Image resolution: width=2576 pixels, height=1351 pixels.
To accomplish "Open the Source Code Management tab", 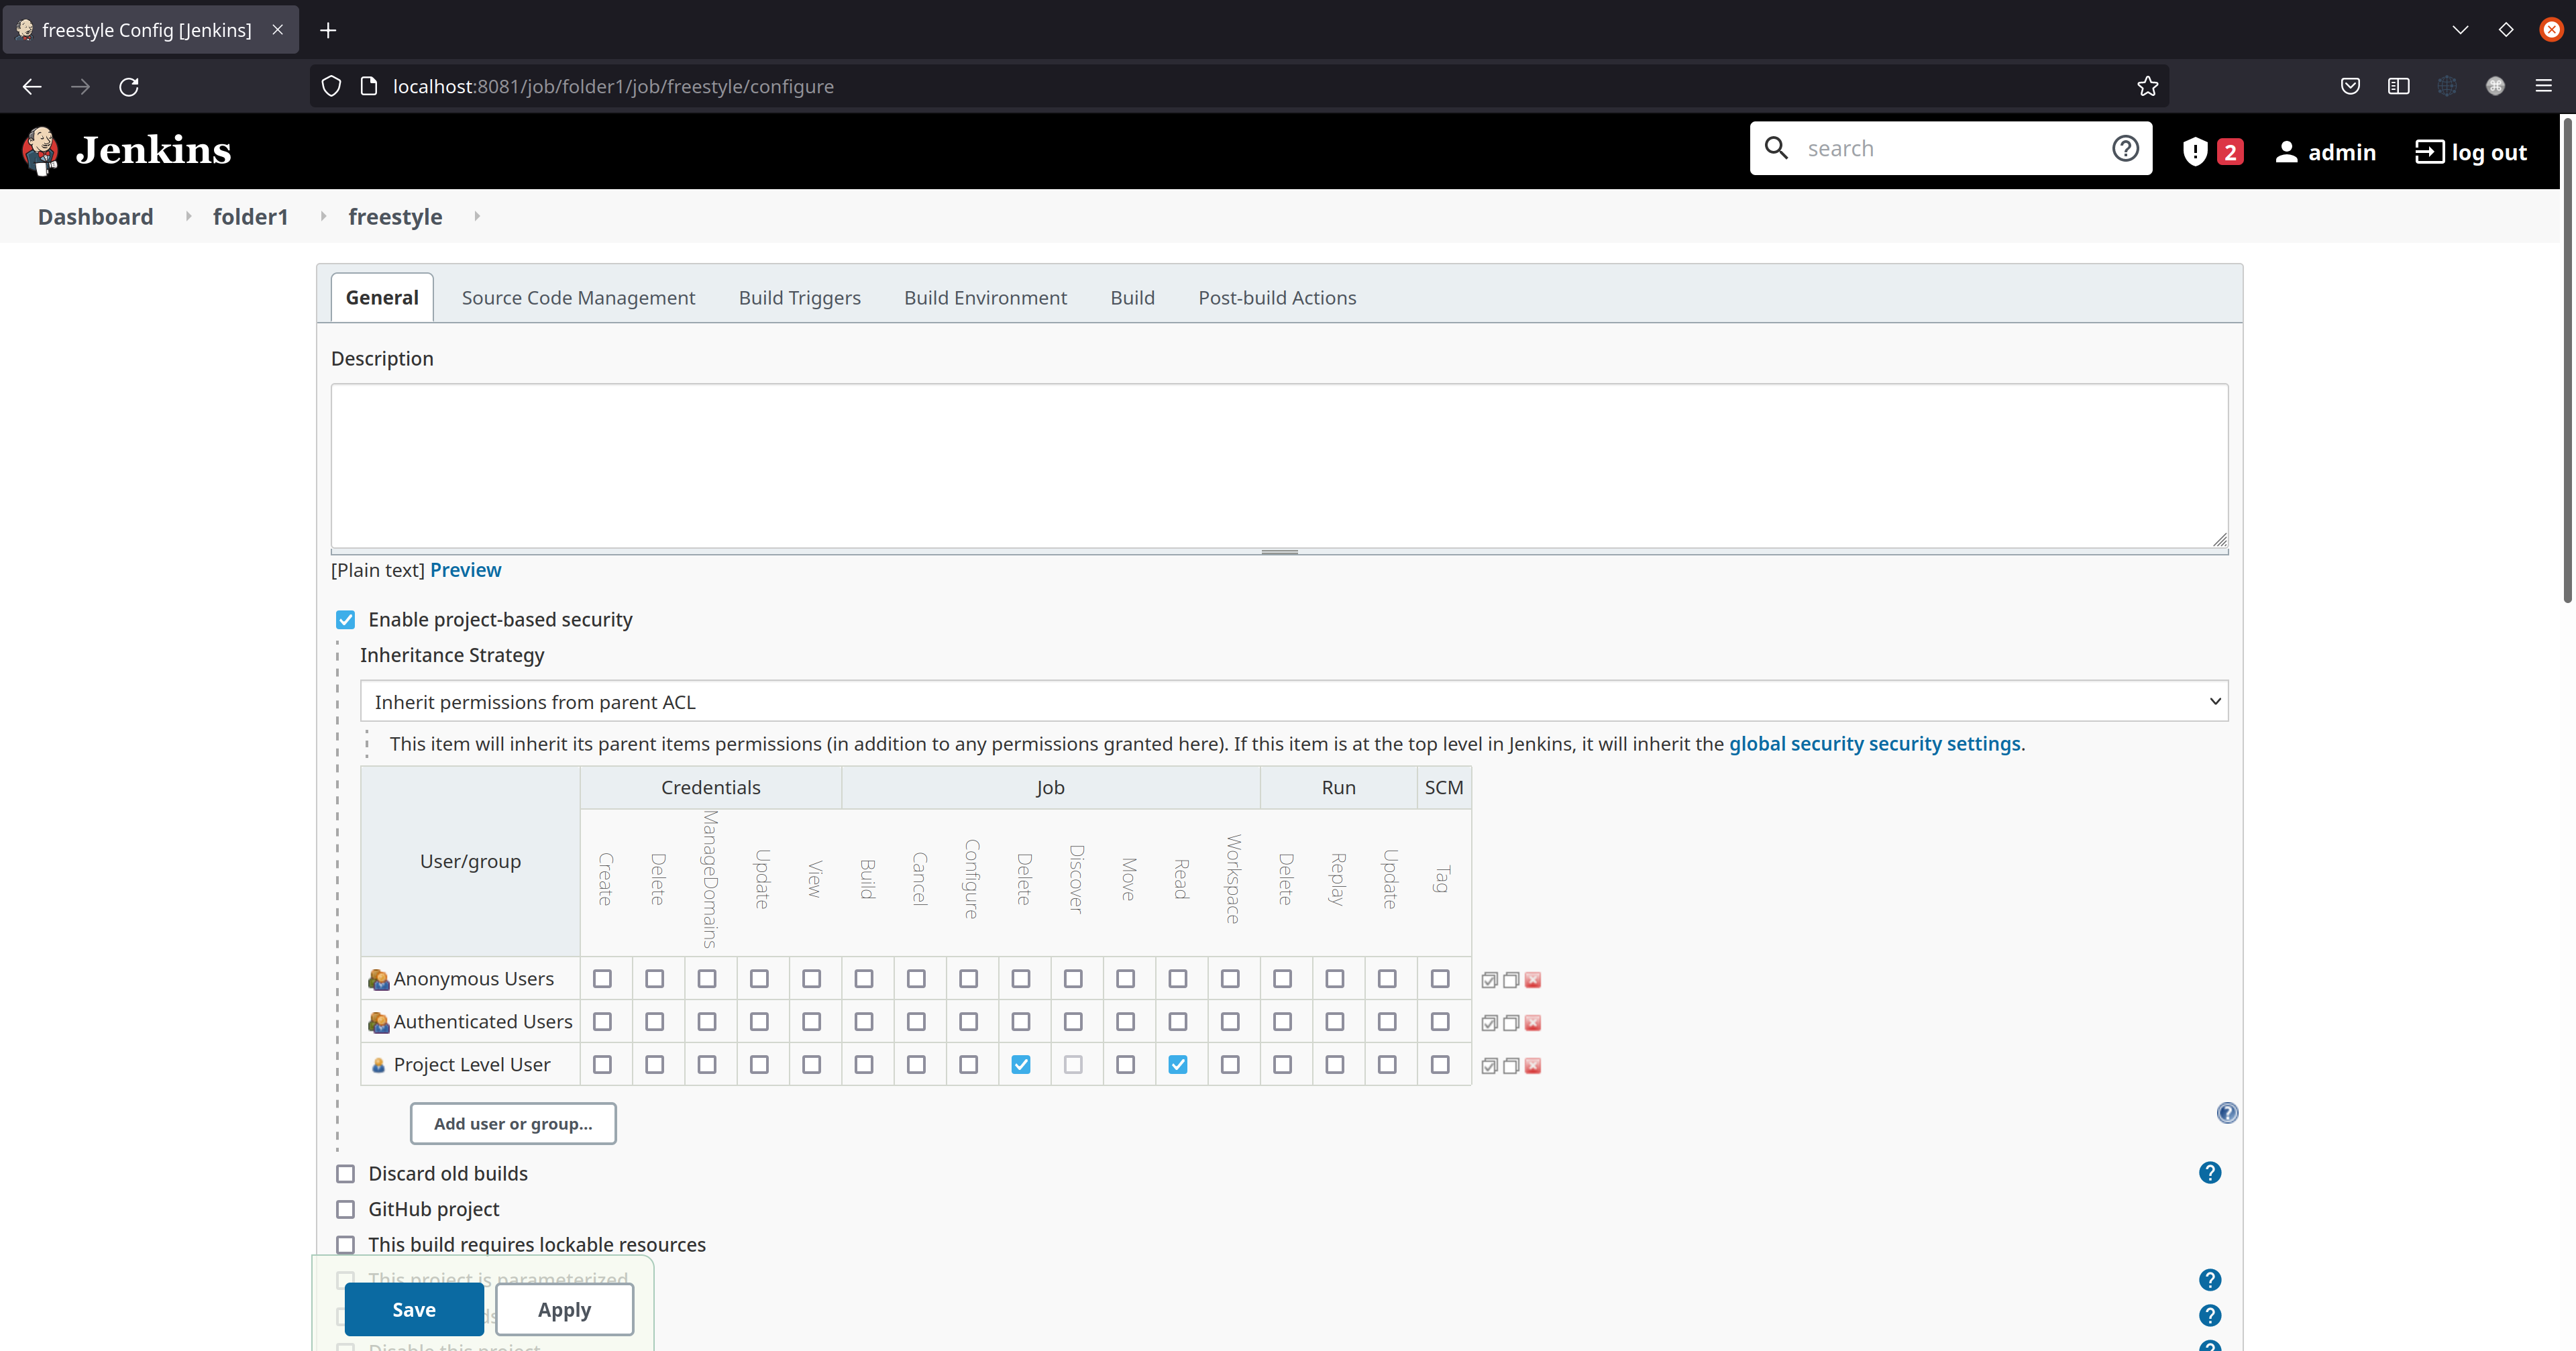I will [578, 297].
